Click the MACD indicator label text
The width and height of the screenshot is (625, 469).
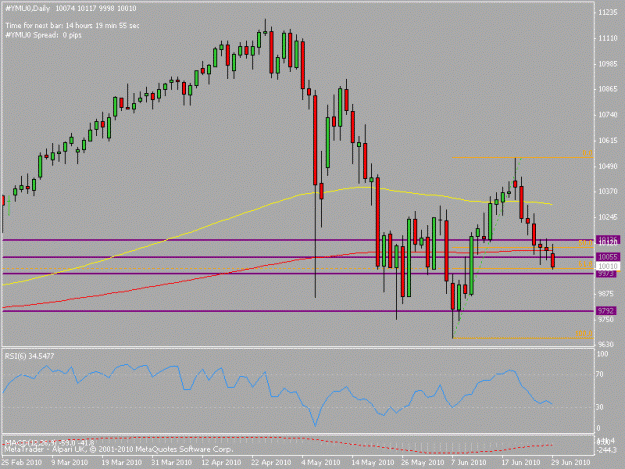click(x=49, y=443)
